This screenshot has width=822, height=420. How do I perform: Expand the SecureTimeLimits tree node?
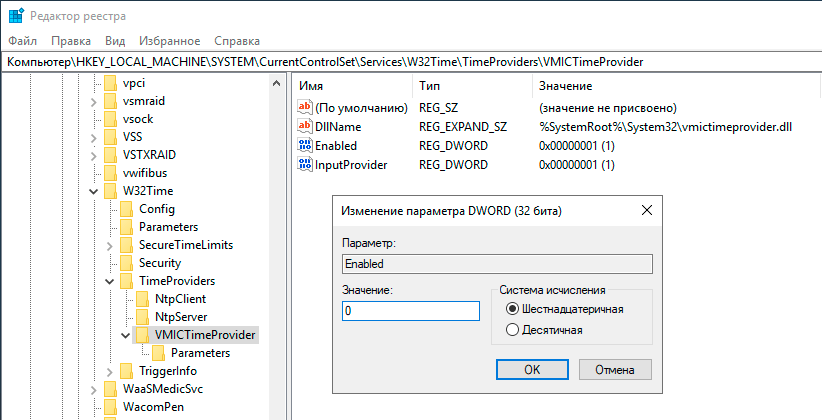(x=110, y=245)
